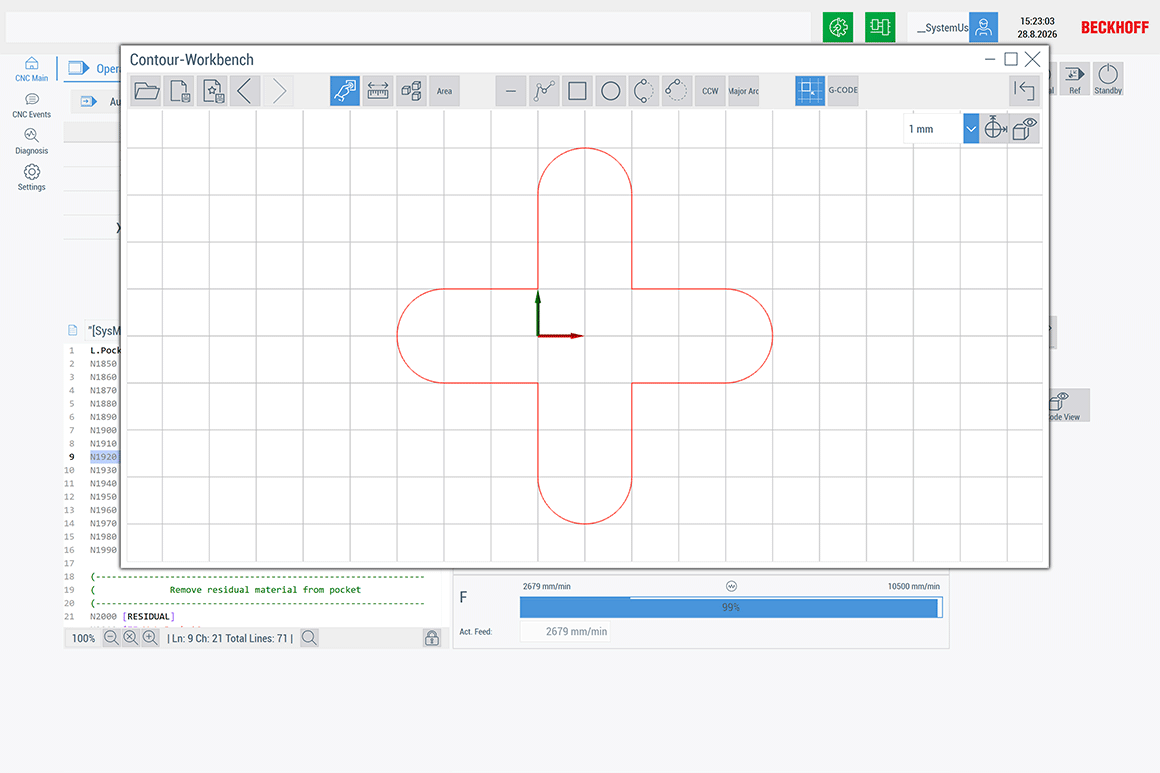Click the set origin crosshair icon
The width and height of the screenshot is (1160, 773).
click(995, 129)
